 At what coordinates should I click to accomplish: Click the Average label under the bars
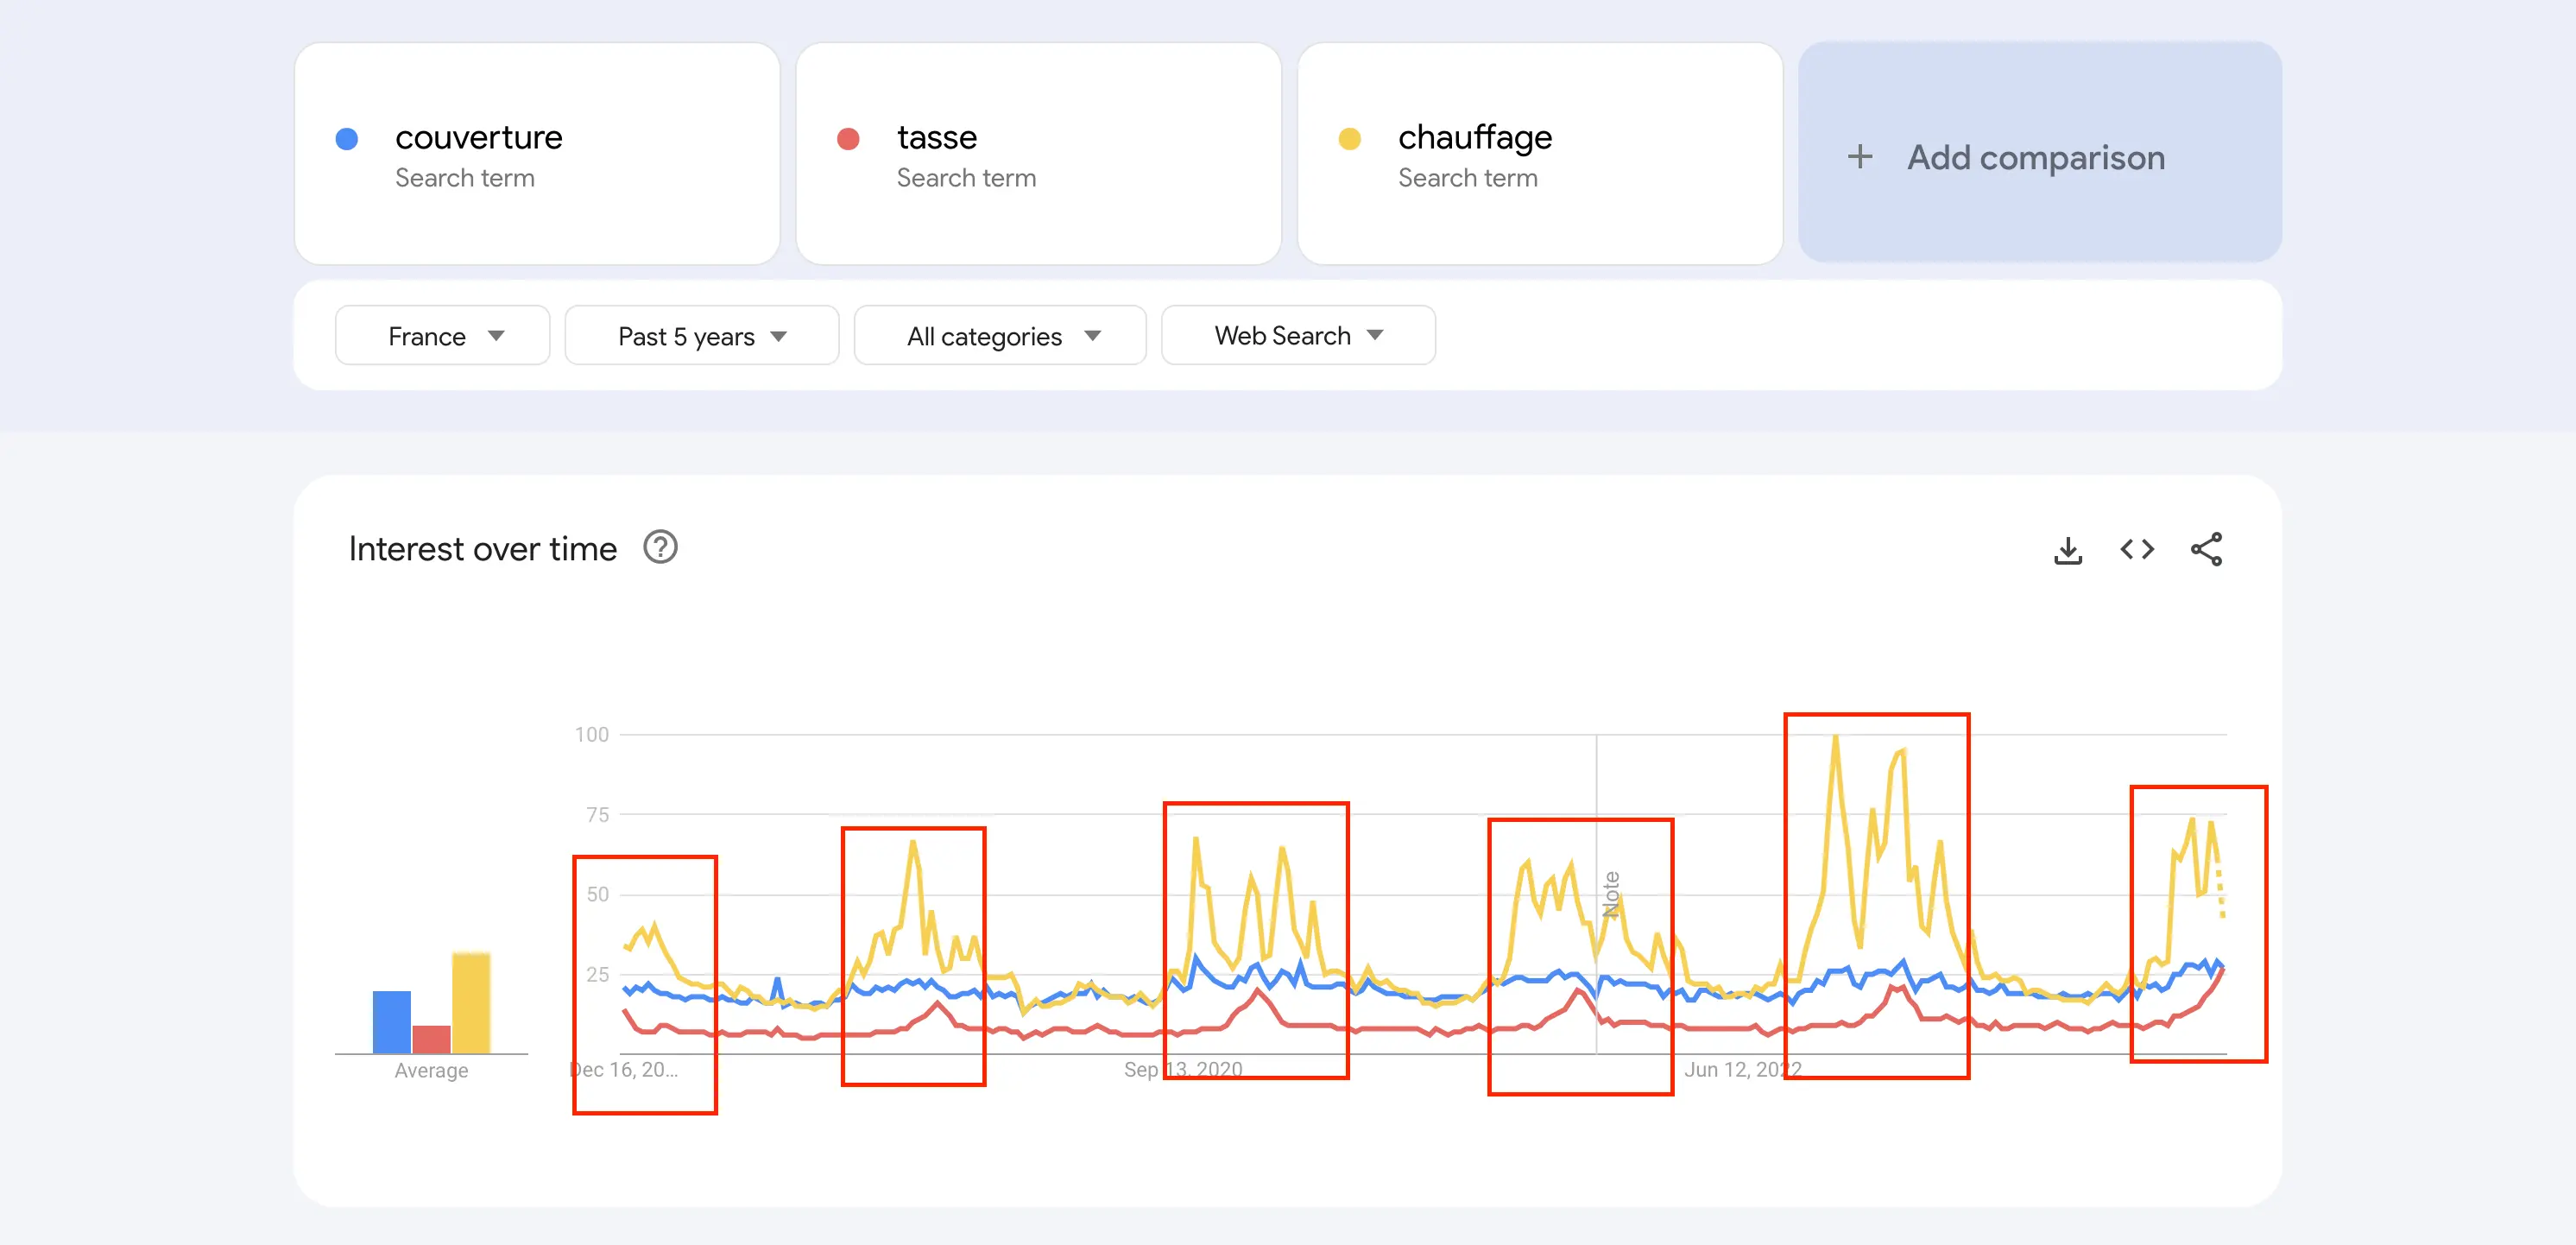click(x=431, y=1070)
